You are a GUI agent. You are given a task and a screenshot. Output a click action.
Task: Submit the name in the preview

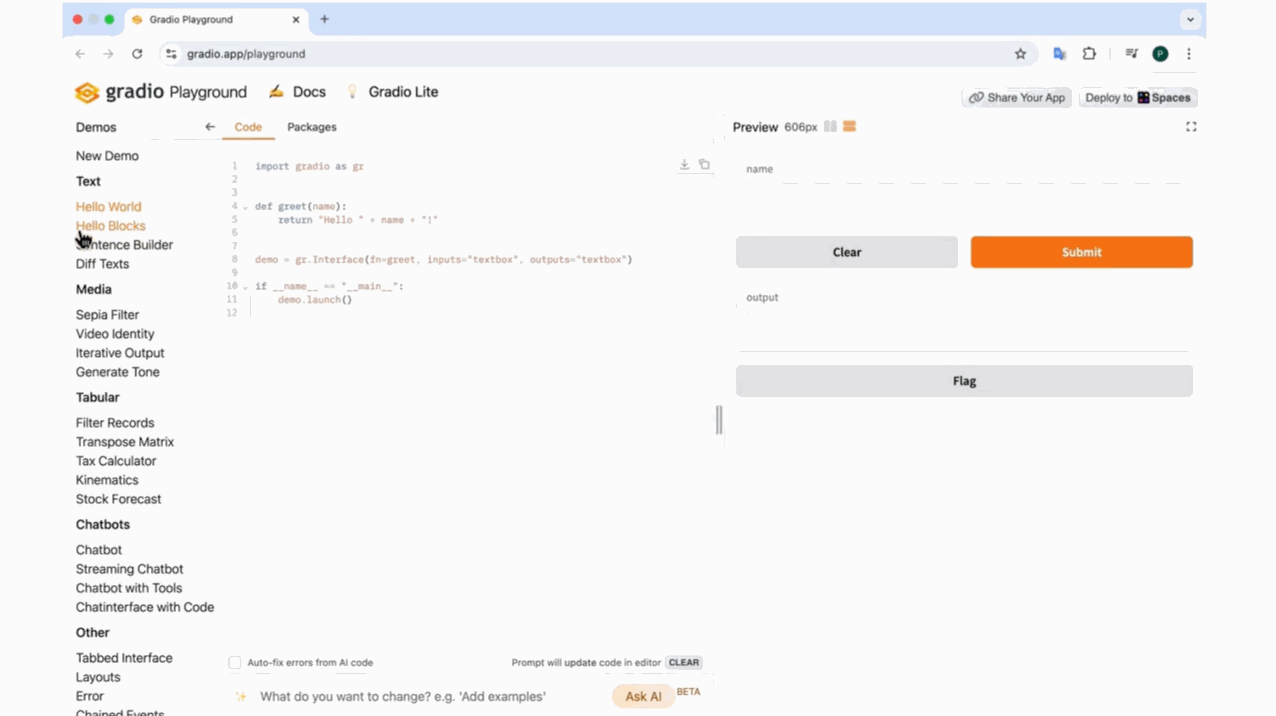[1082, 252]
